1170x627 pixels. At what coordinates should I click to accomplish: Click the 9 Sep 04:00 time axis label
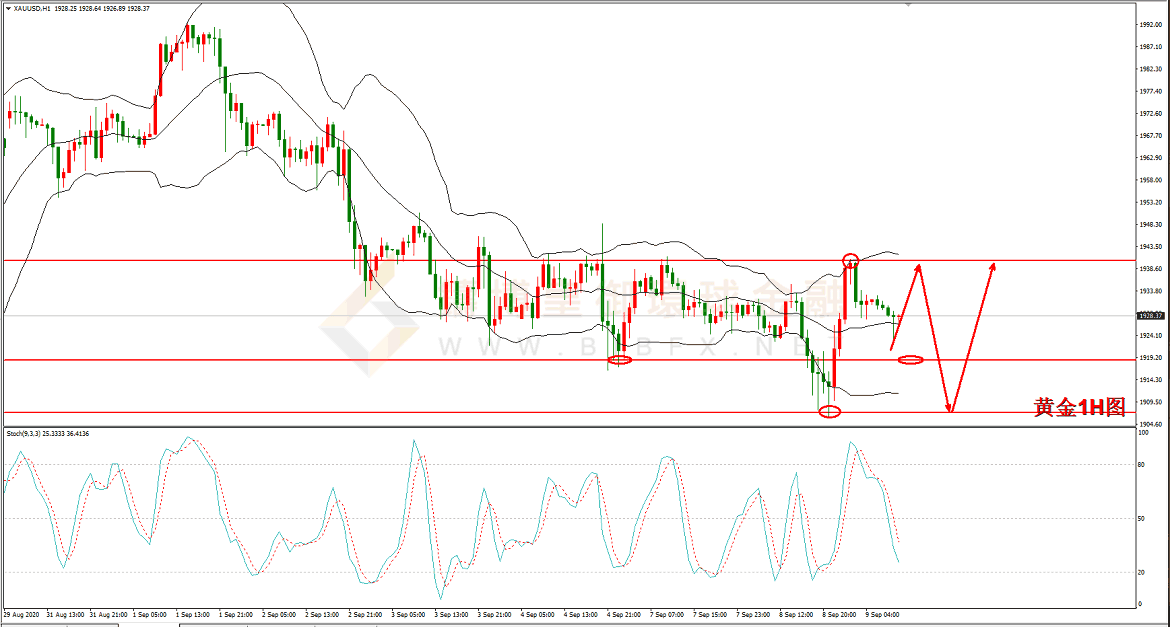[883, 614]
